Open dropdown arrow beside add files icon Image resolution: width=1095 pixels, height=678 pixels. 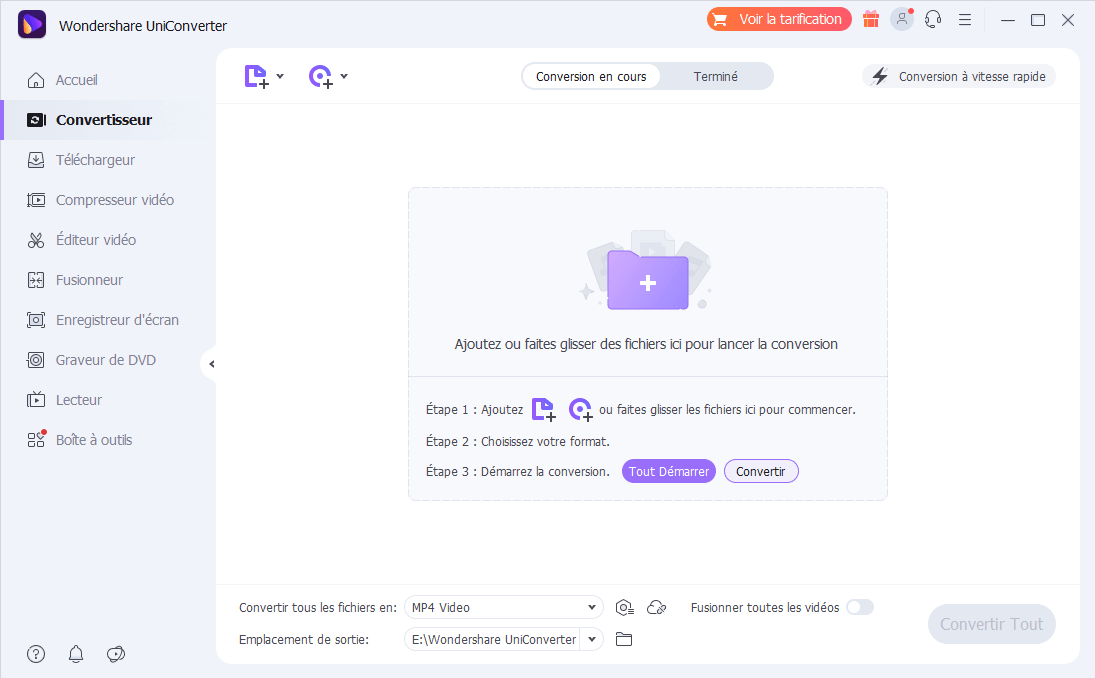[x=280, y=77]
